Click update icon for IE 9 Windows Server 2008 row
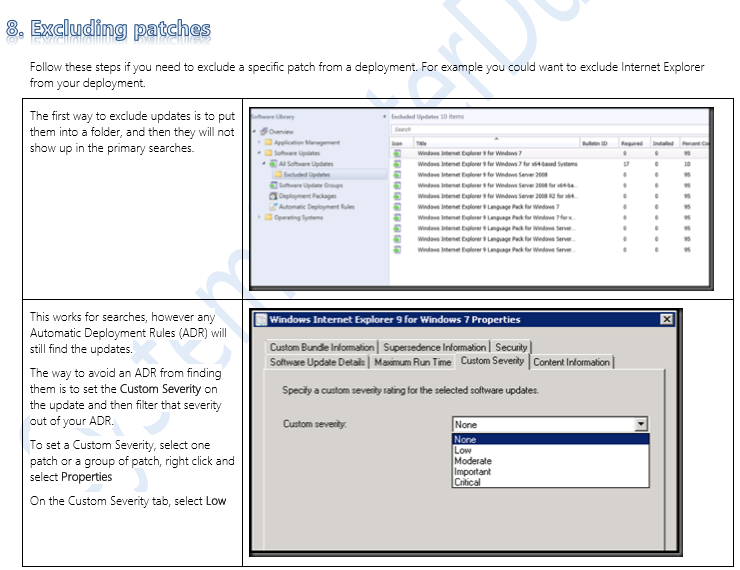Screen dimensions: 740x570 397,175
